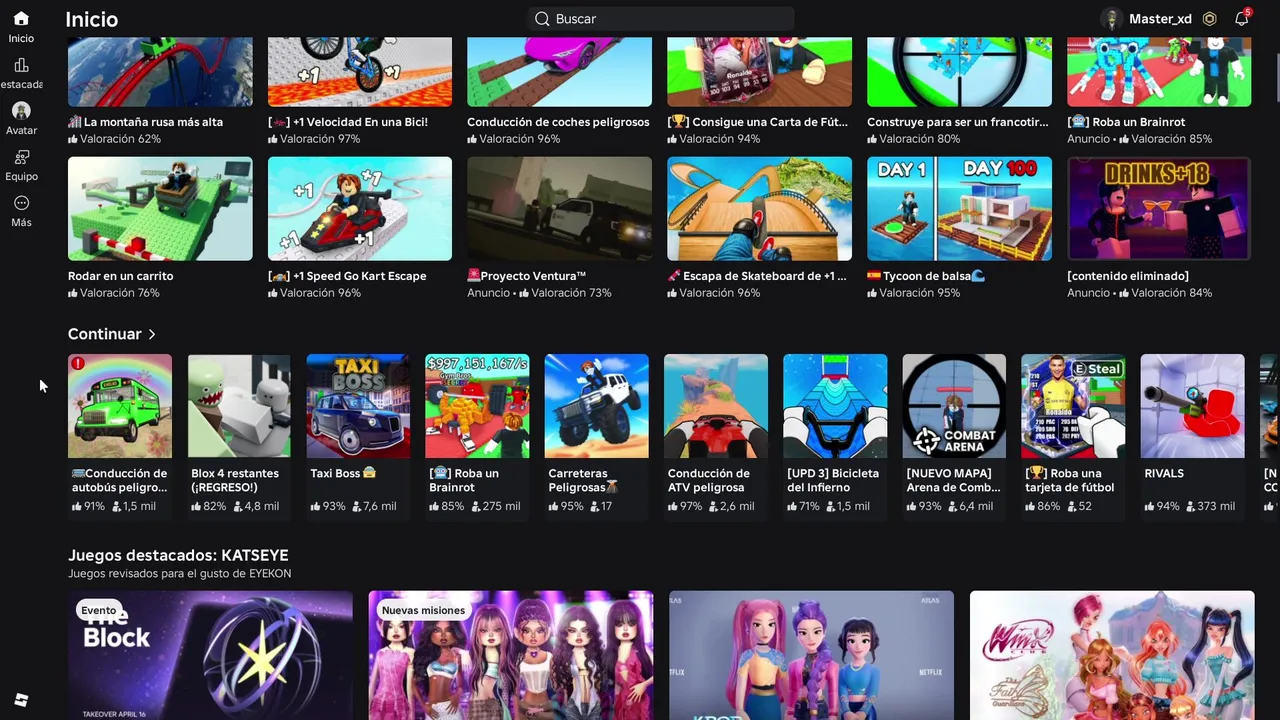Screen dimensions: 1280x720
Task: Open Bicicleta del Infierno in Continuar
Action: (835, 435)
